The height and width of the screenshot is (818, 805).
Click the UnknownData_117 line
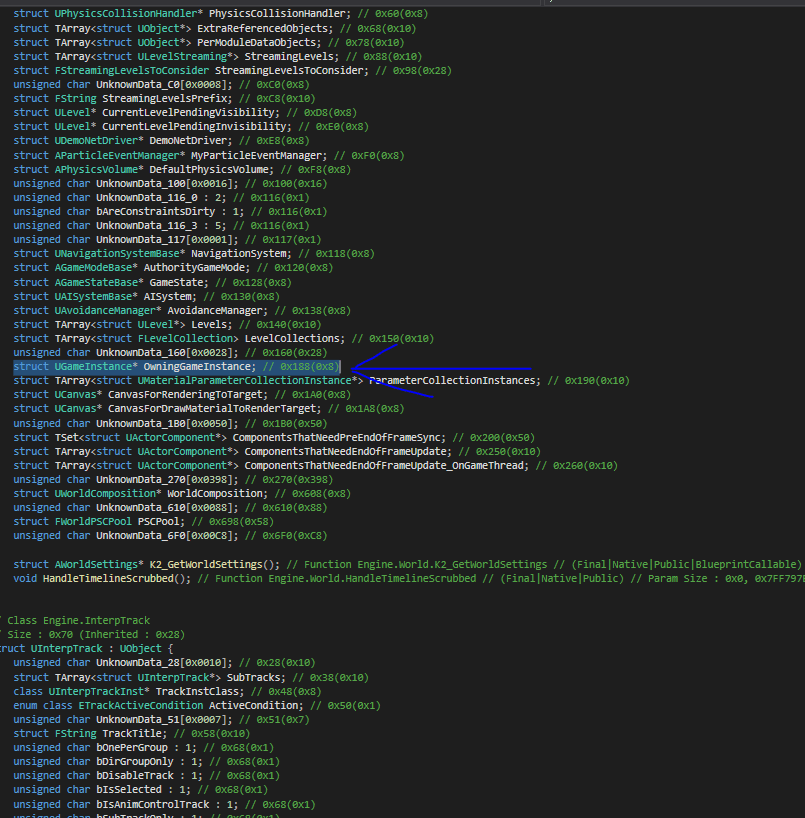(x=167, y=240)
